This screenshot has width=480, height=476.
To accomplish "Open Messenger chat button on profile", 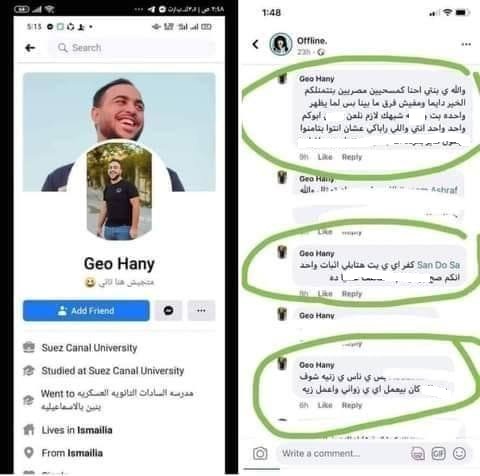I will coord(168,311).
